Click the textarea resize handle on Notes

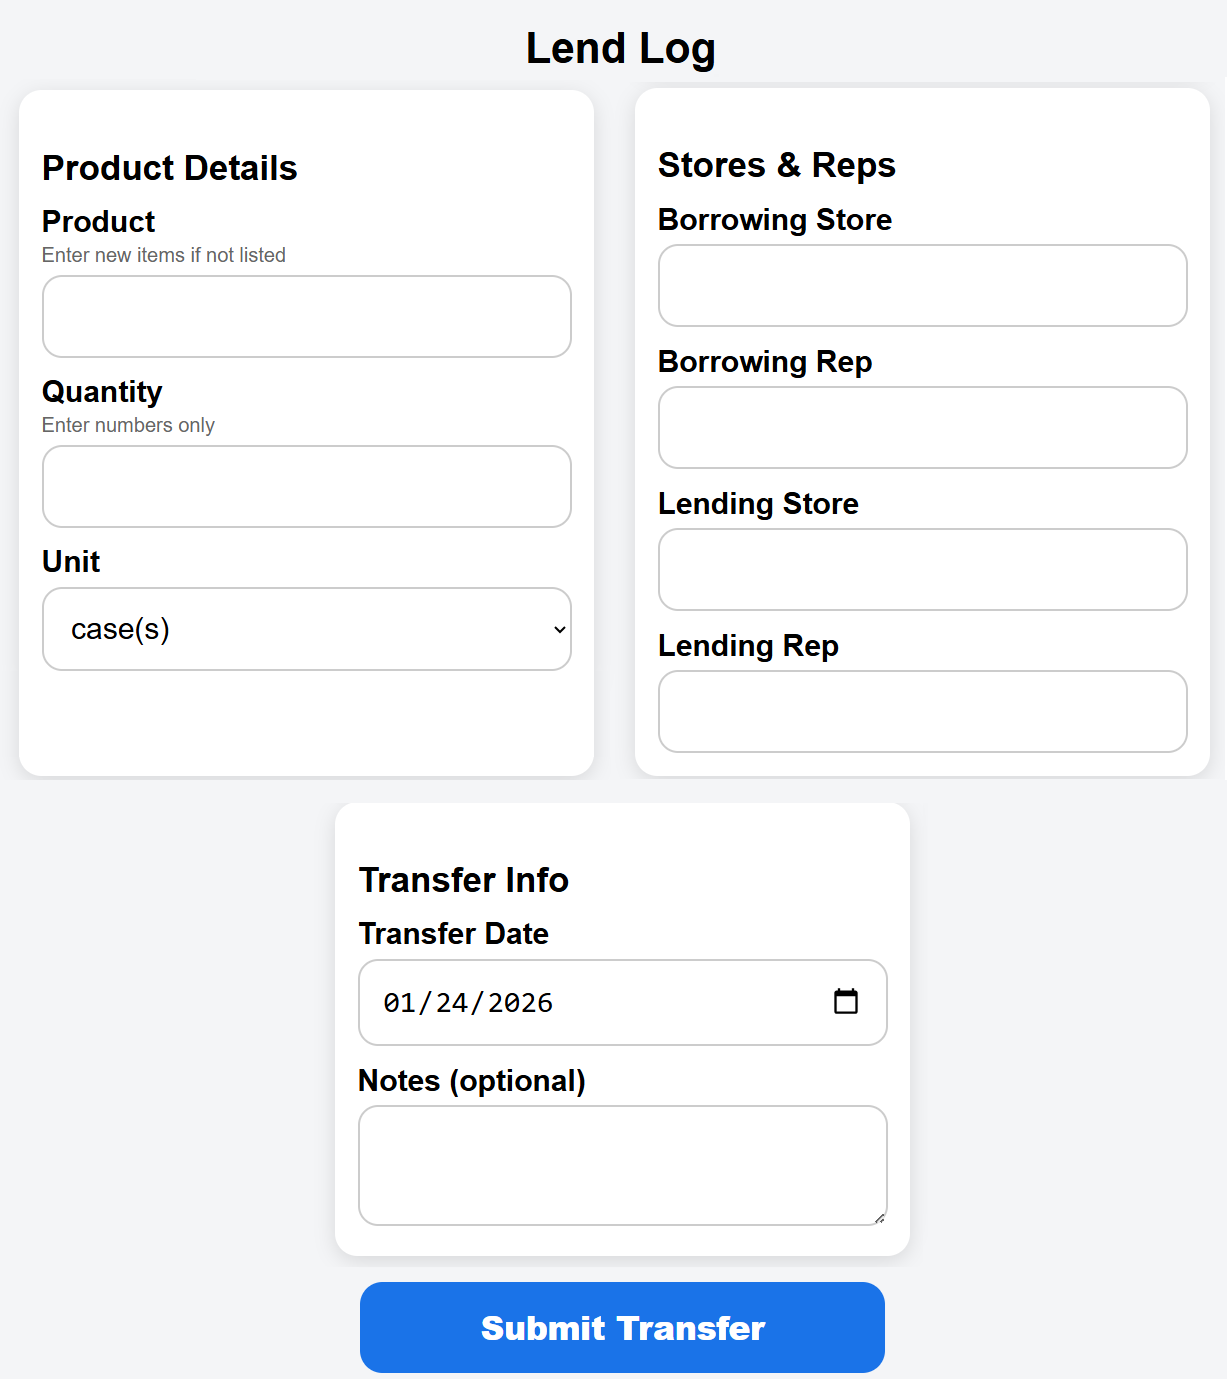[x=880, y=1219]
